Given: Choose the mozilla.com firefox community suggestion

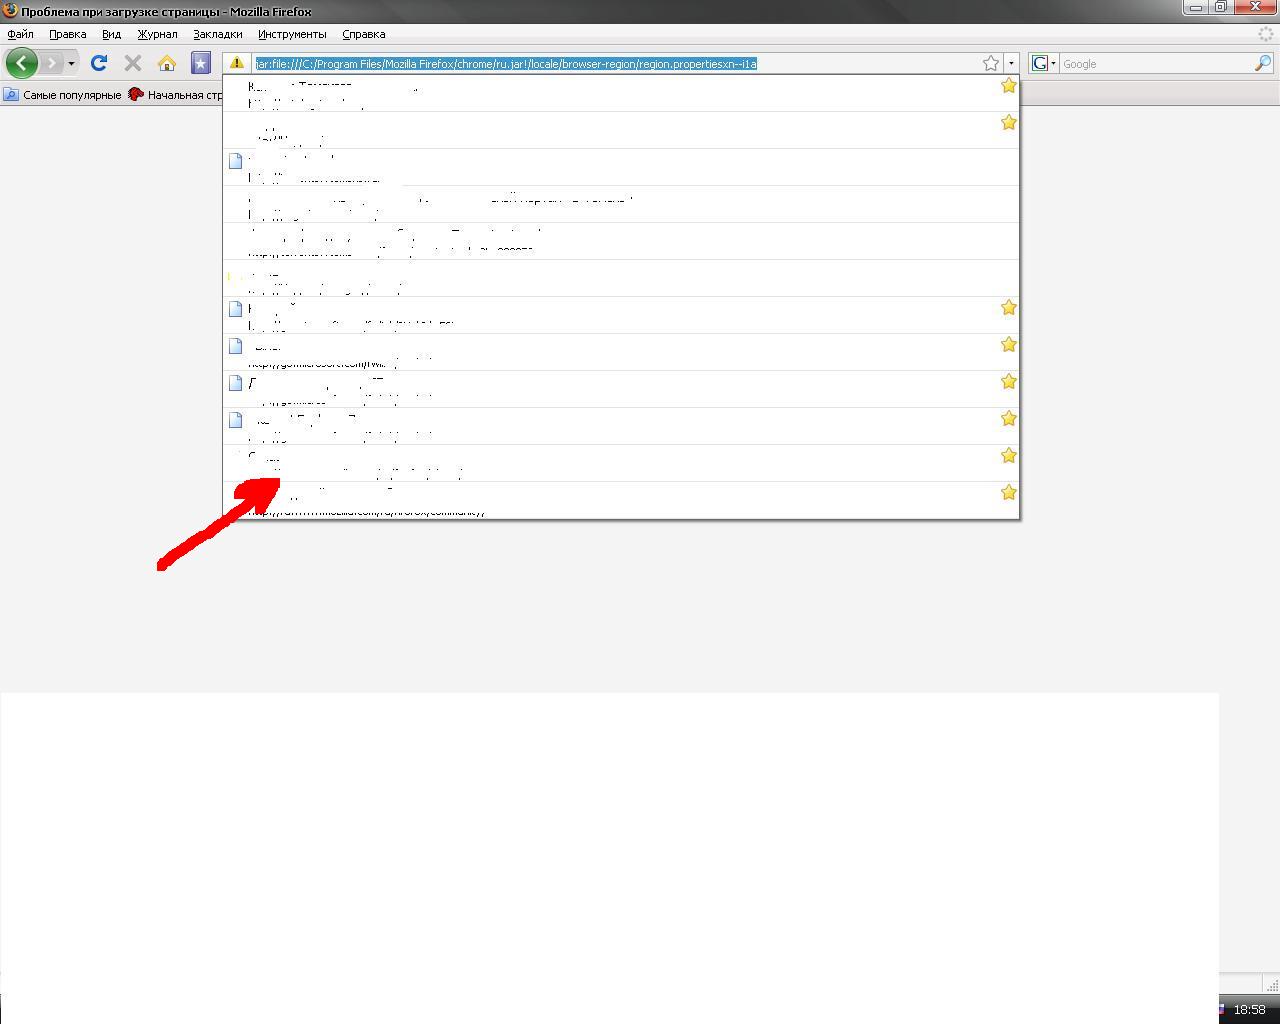Looking at the screenshot, I should 621,500.
